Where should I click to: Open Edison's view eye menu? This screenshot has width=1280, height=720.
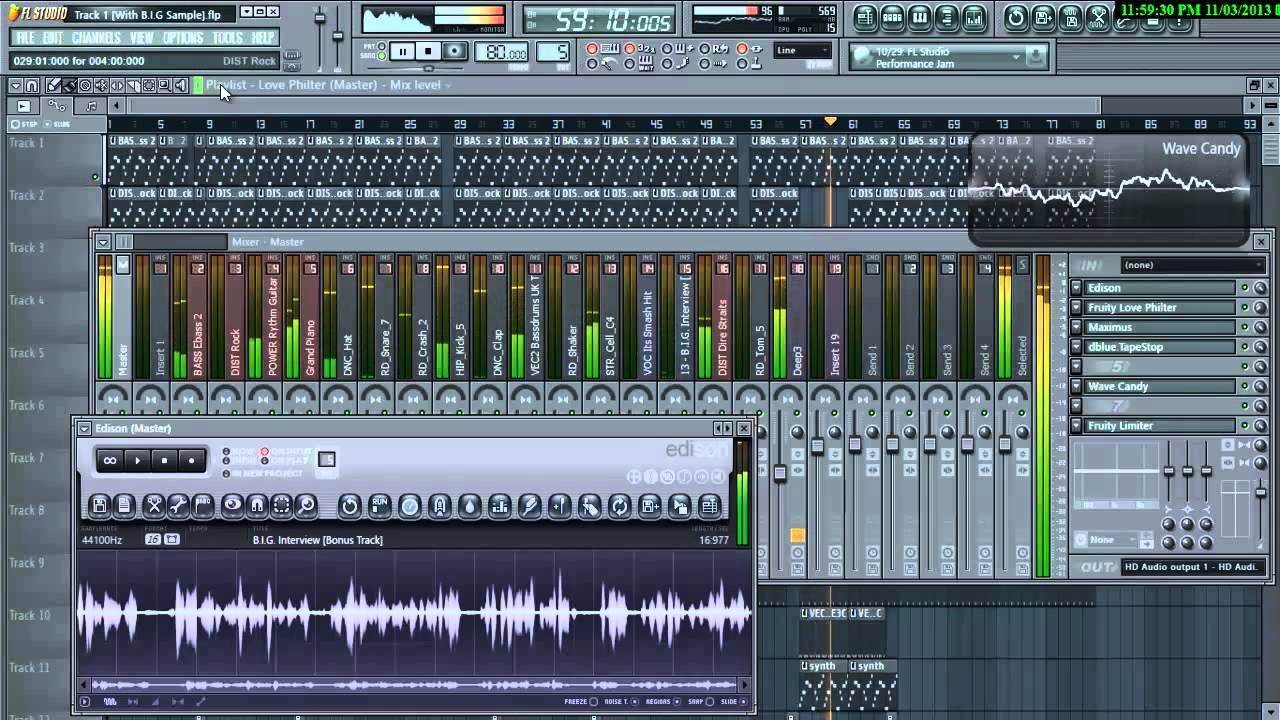(232, 506)
